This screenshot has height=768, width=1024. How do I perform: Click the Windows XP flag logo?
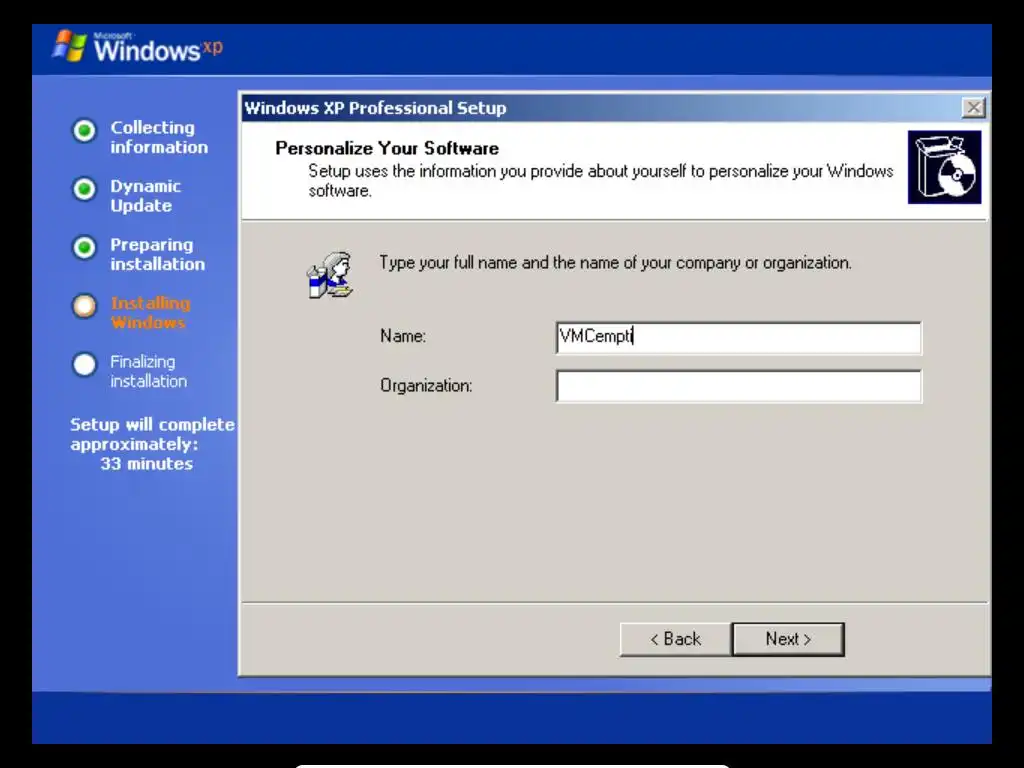(x=70, y=46)
